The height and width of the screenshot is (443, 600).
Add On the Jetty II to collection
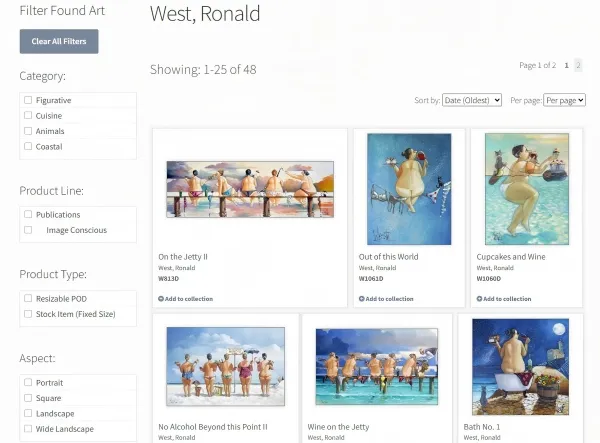pos(185,299)
